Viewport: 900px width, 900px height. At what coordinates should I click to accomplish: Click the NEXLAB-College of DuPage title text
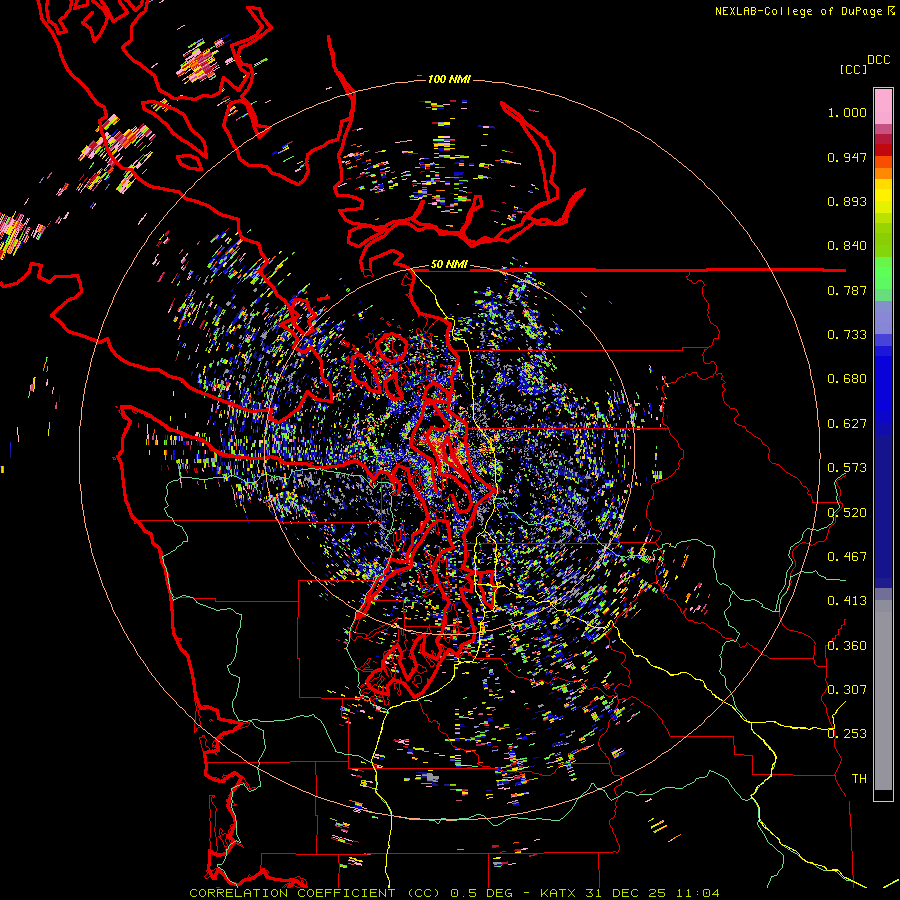point(800,11)
